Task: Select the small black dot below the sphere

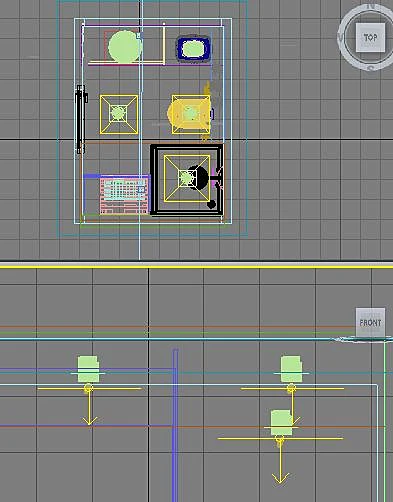Action: click(x=211, y=204)
